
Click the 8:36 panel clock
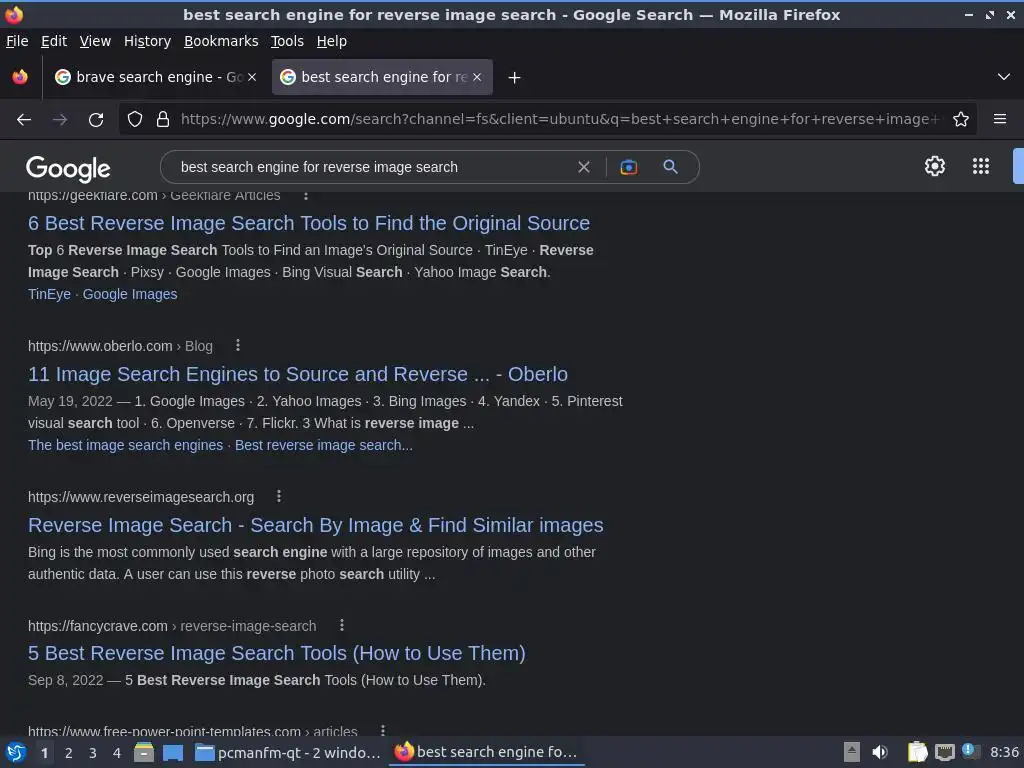[x=1004, y=752]
